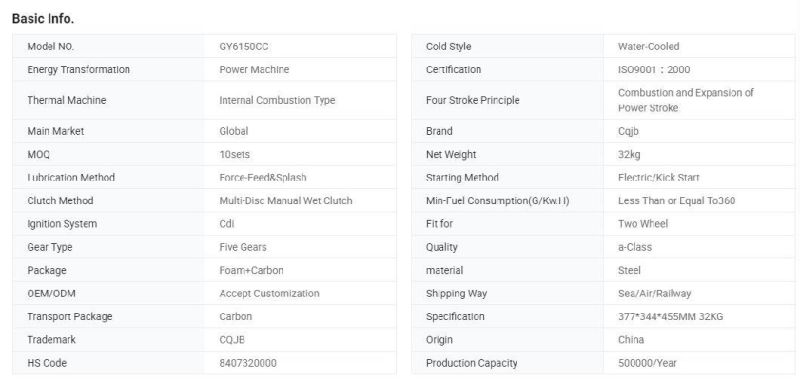Select the 377*344*455MM 32KG specification

coord(670,317)
